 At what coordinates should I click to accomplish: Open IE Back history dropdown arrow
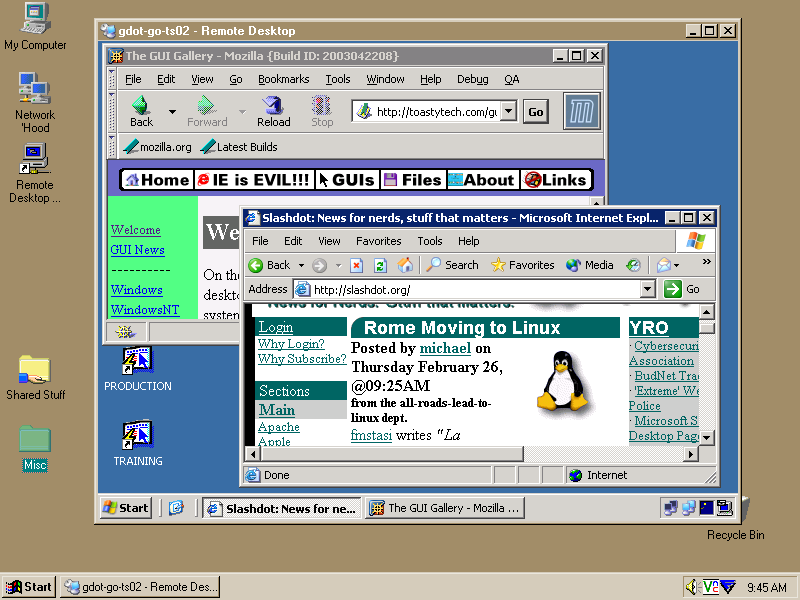pos(302,265)
